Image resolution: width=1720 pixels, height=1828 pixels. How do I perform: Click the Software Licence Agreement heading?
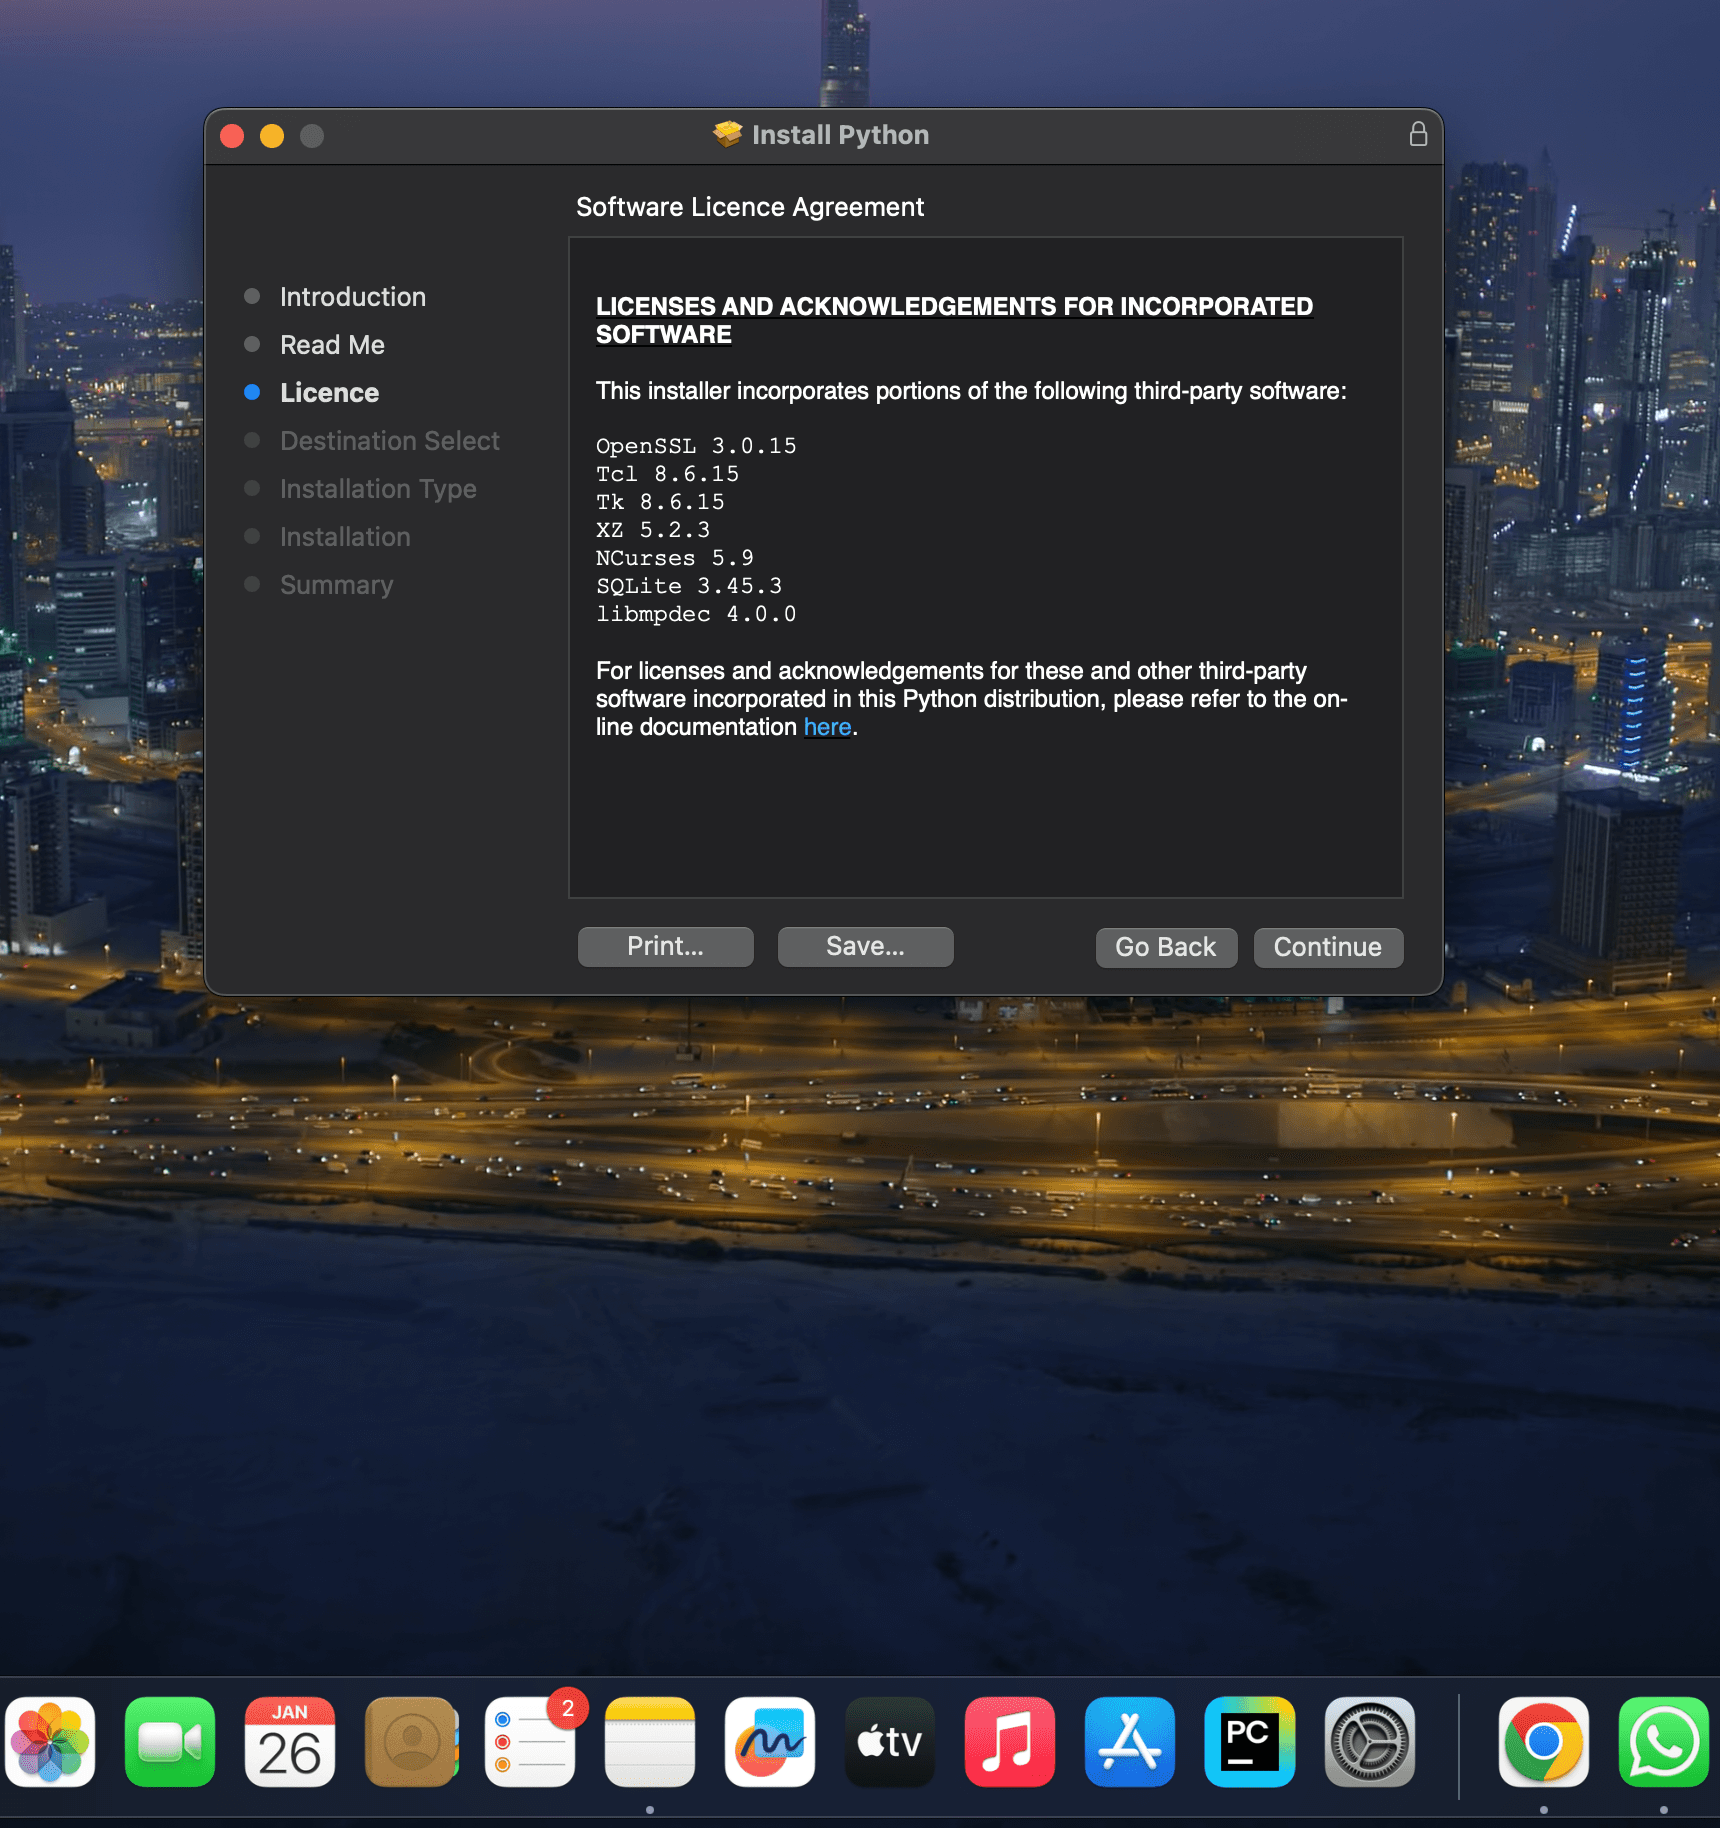click(750, 207)
